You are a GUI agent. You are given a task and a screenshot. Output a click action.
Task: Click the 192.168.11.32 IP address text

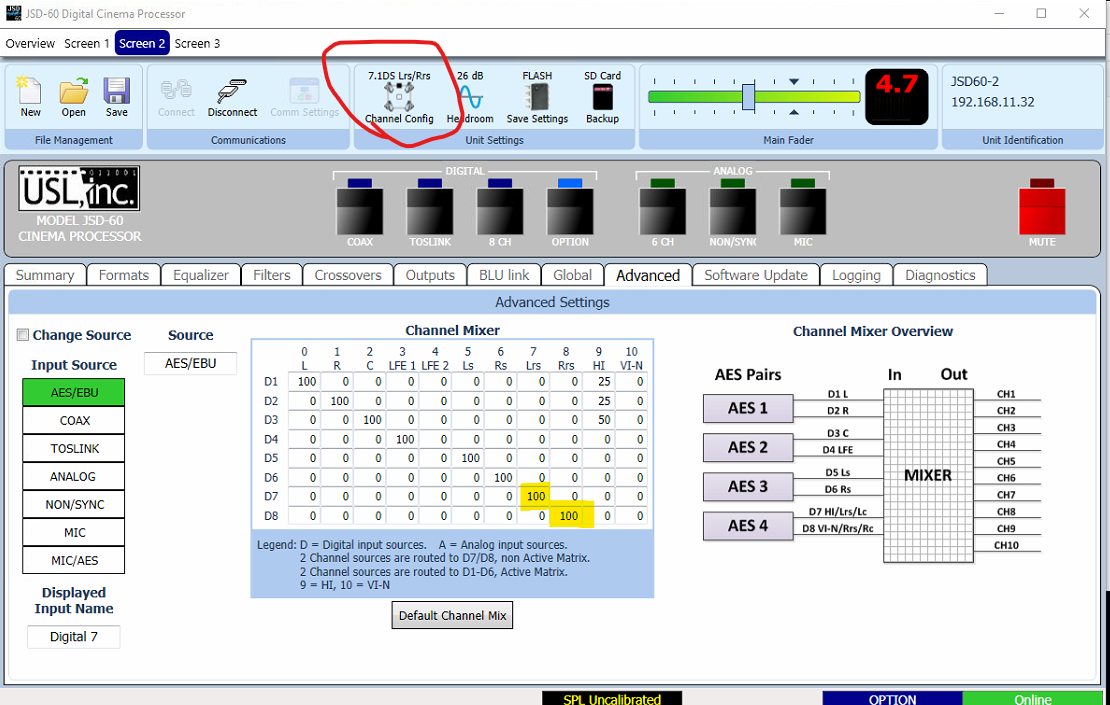[x=992, y=102]
